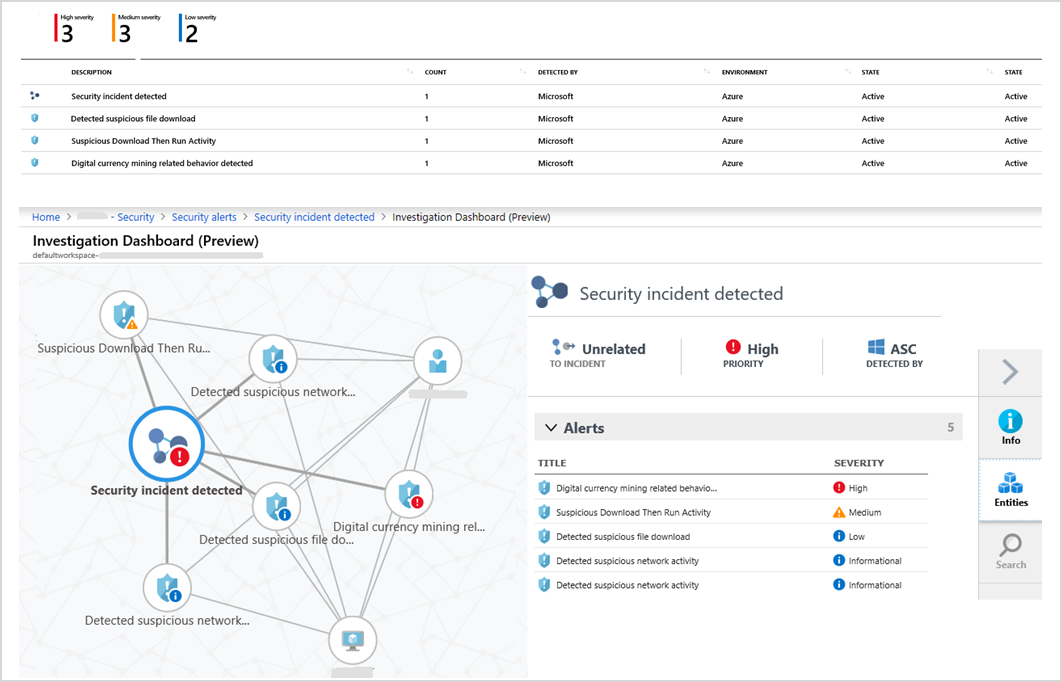
Task: Open Security alerts breadcrumb link
Action: pos(204,217)
